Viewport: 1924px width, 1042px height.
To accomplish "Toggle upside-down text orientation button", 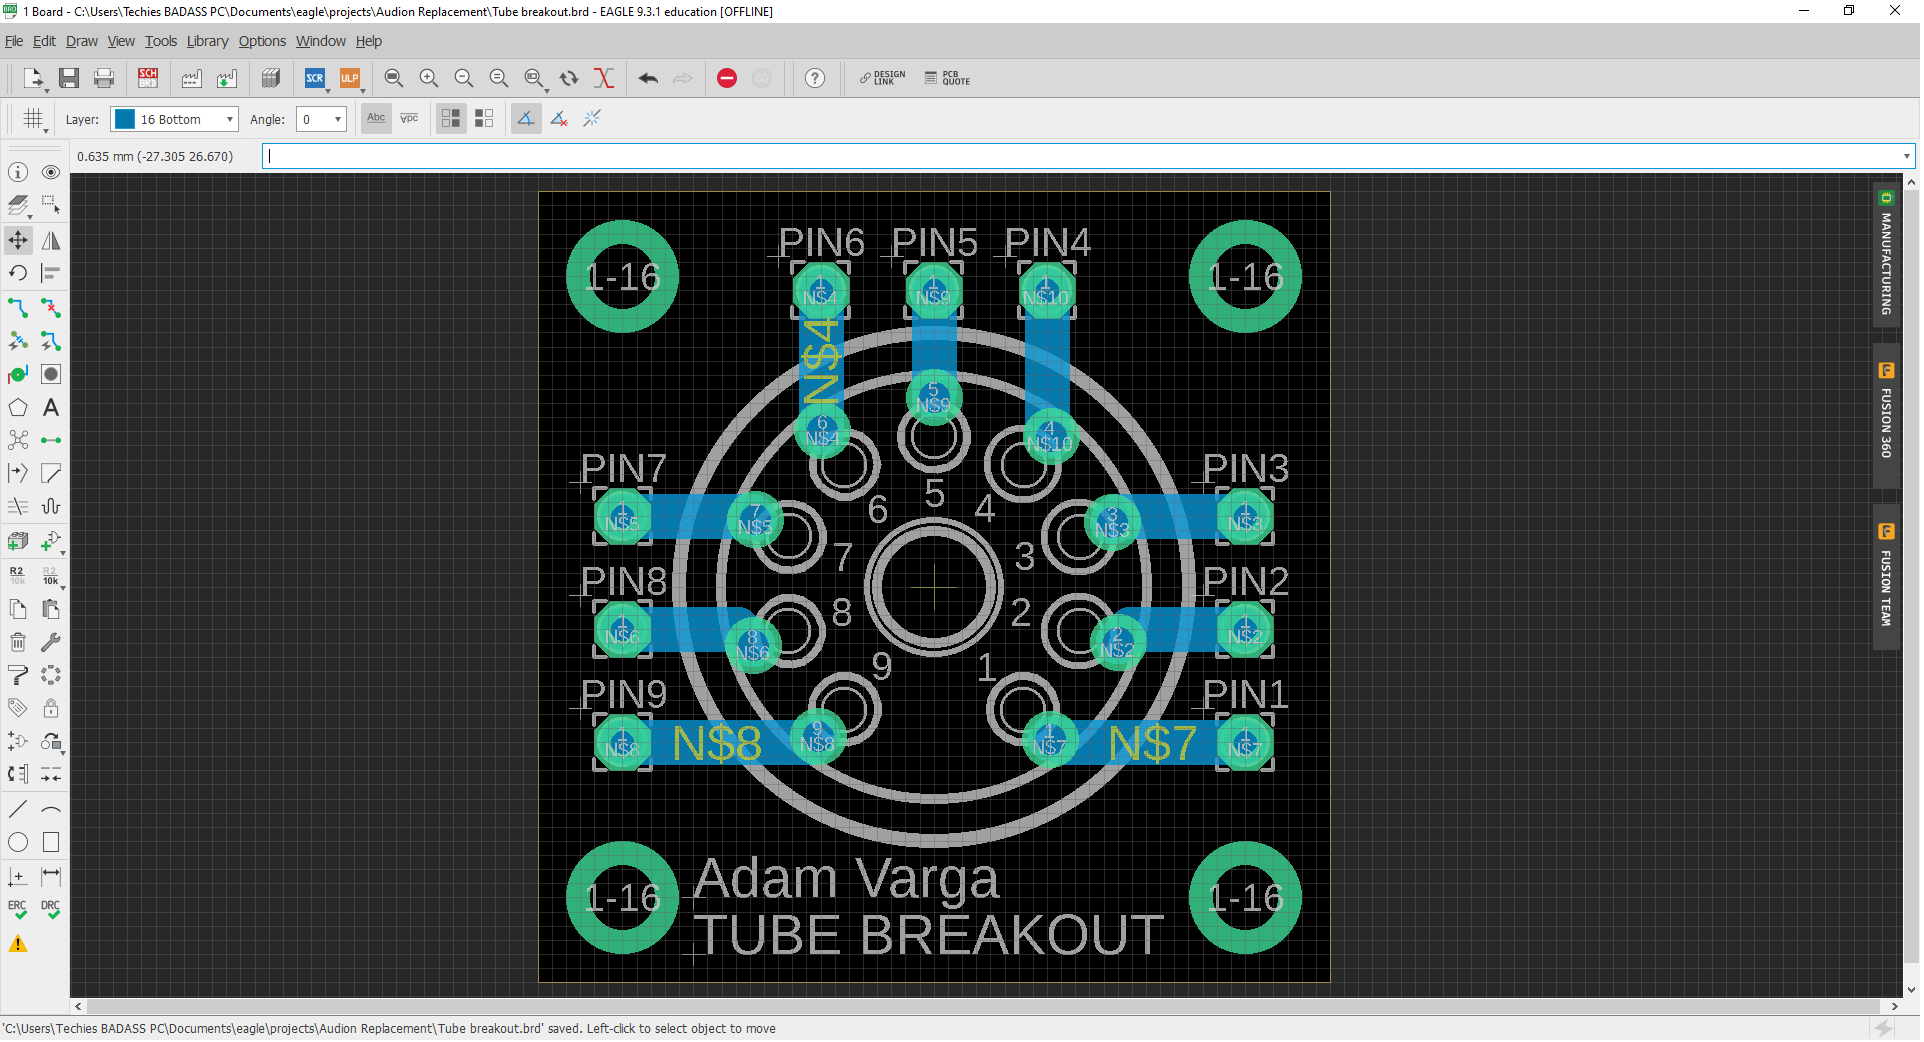I will tap(410, 118).
